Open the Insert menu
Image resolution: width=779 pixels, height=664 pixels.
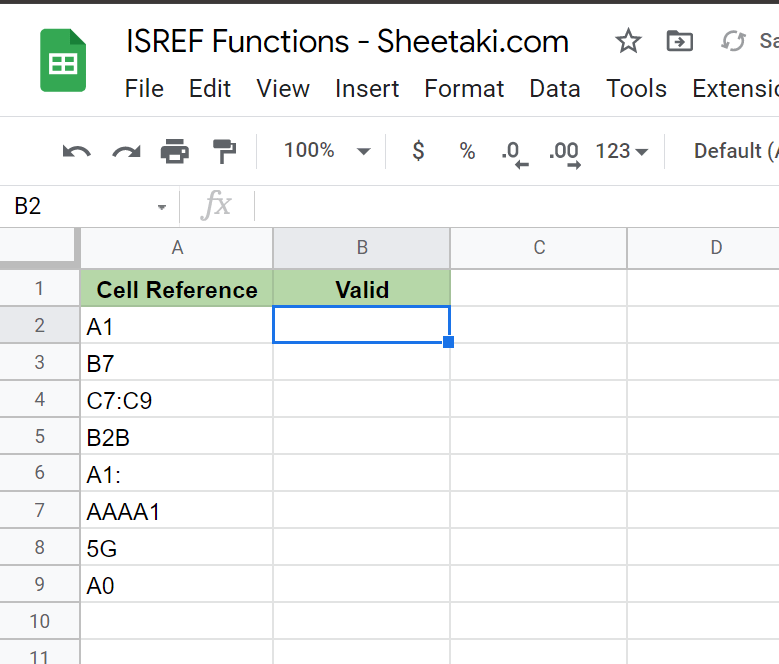(x=367, y=89)
